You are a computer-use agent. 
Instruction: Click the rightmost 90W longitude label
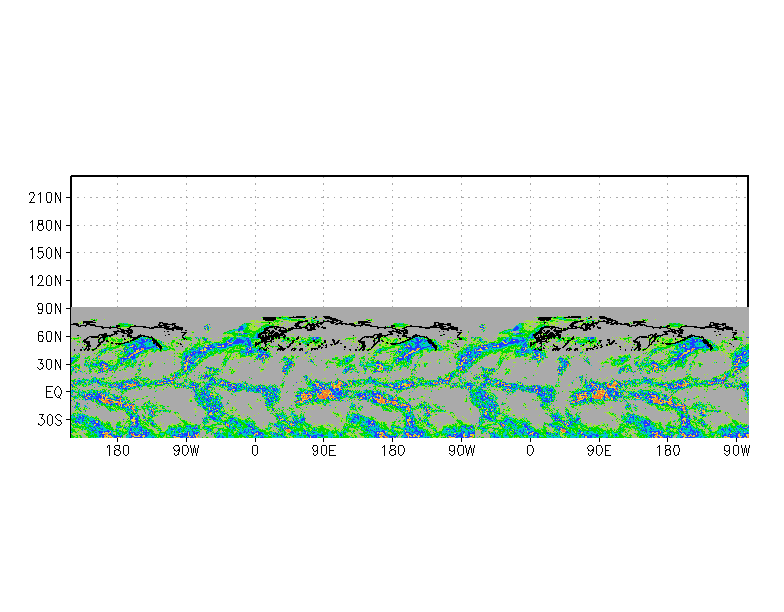click(x=736, y=450)
